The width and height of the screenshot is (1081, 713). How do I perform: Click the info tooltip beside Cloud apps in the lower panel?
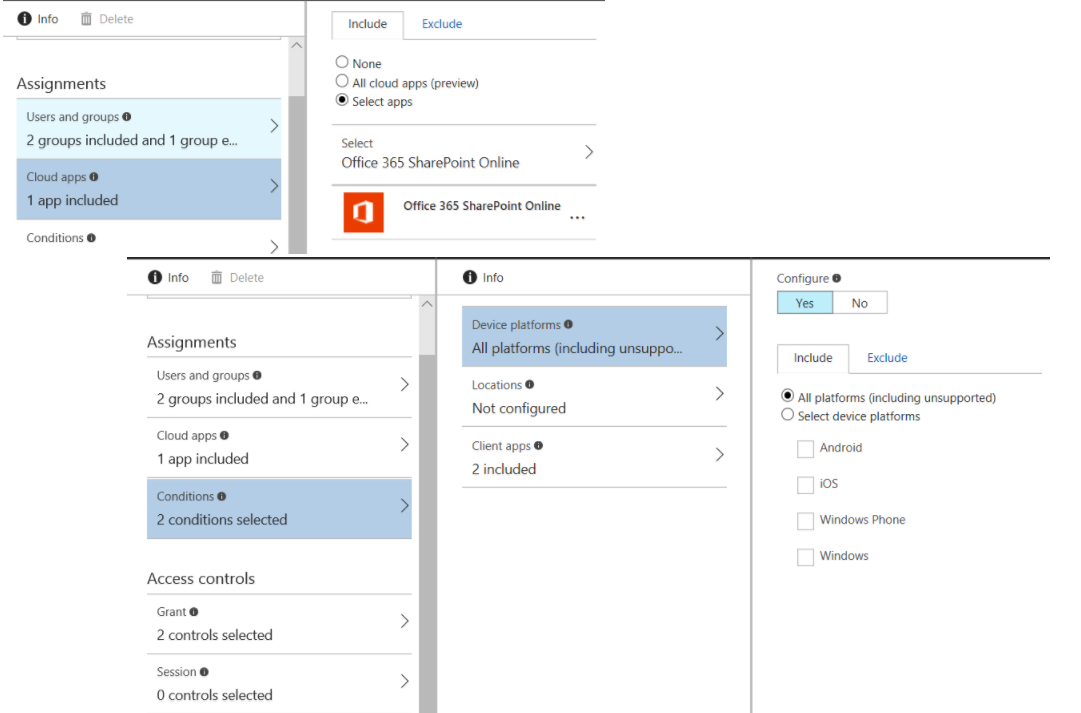224,435
